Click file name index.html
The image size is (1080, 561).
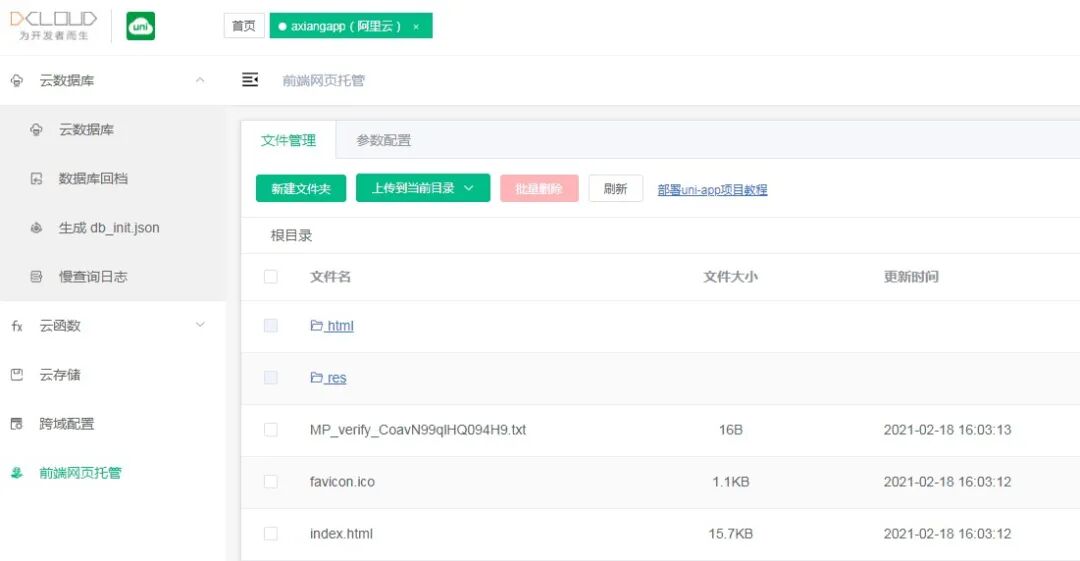tap(341, 533)
